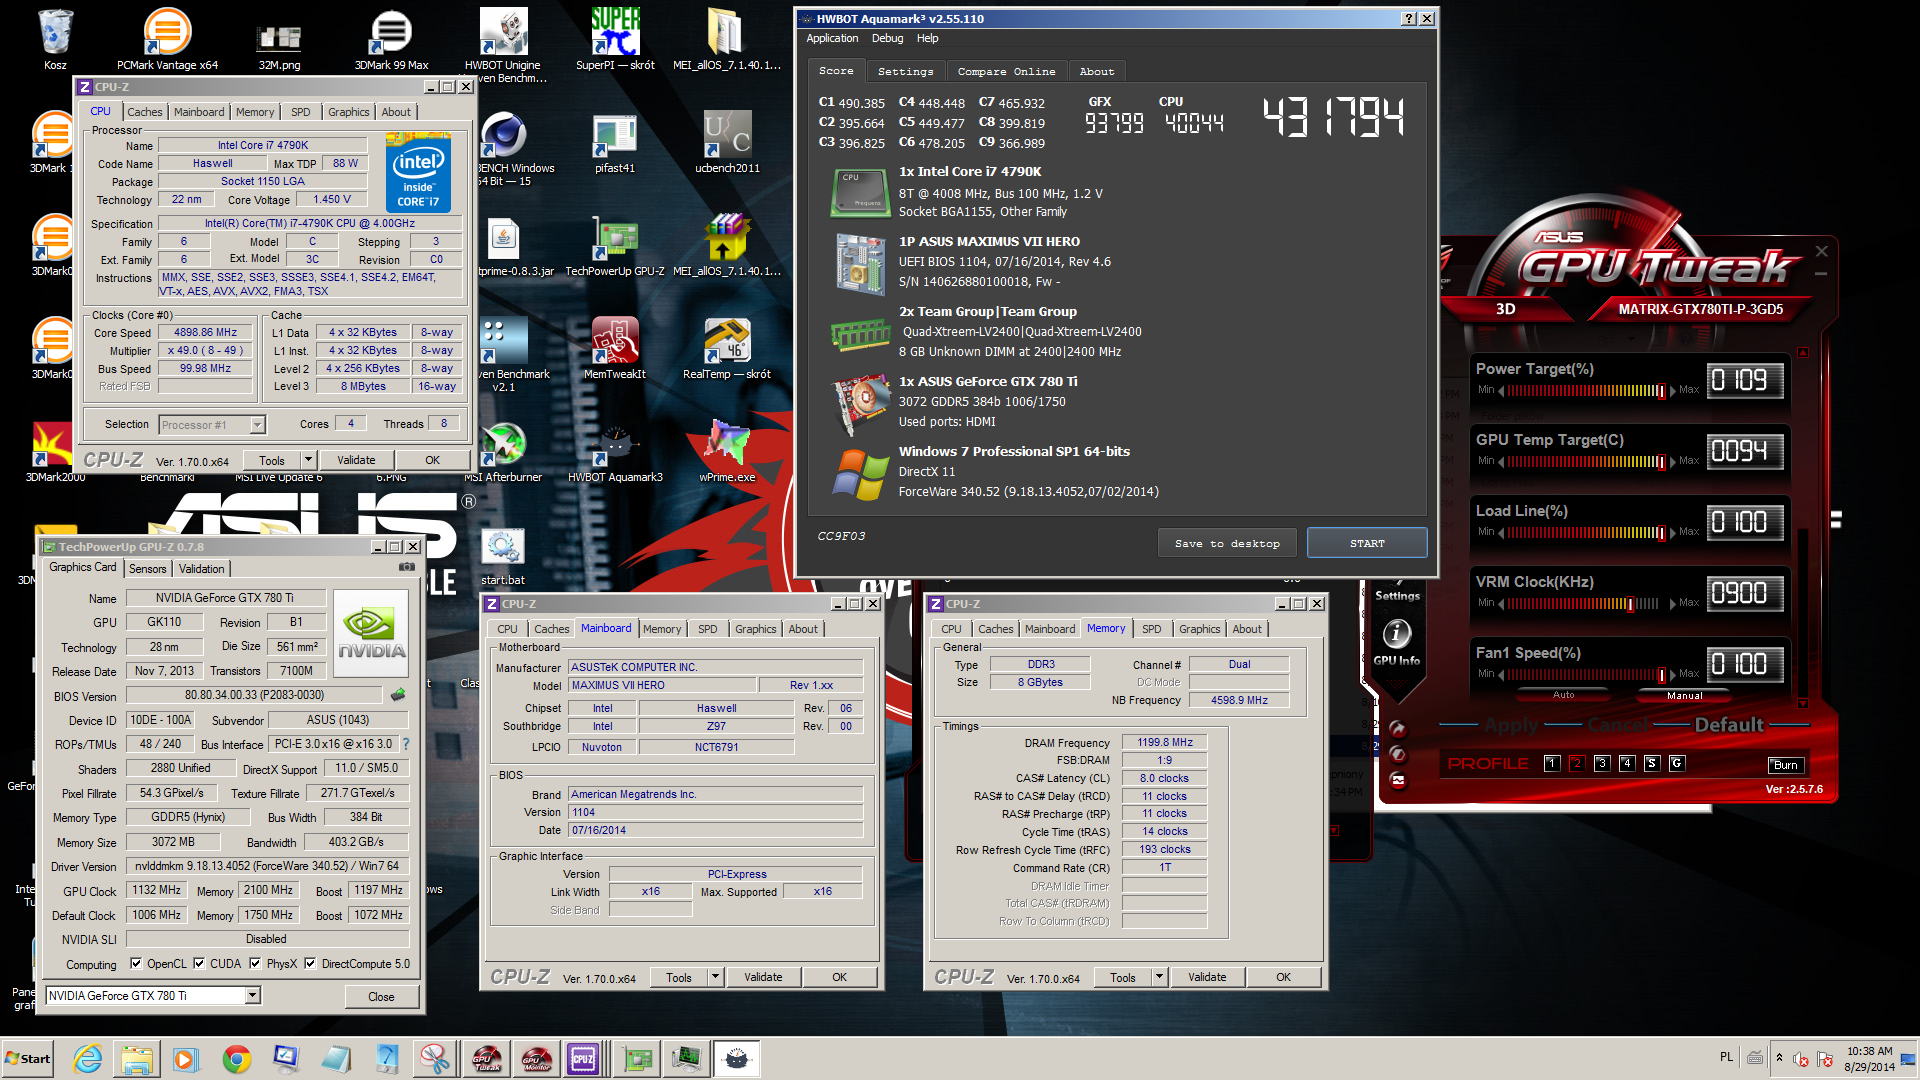Viewport: 1920px width, 1080px height.
Task: Open the SuperPI shortcut on the desktop
Action: click(x=615, y=40)
